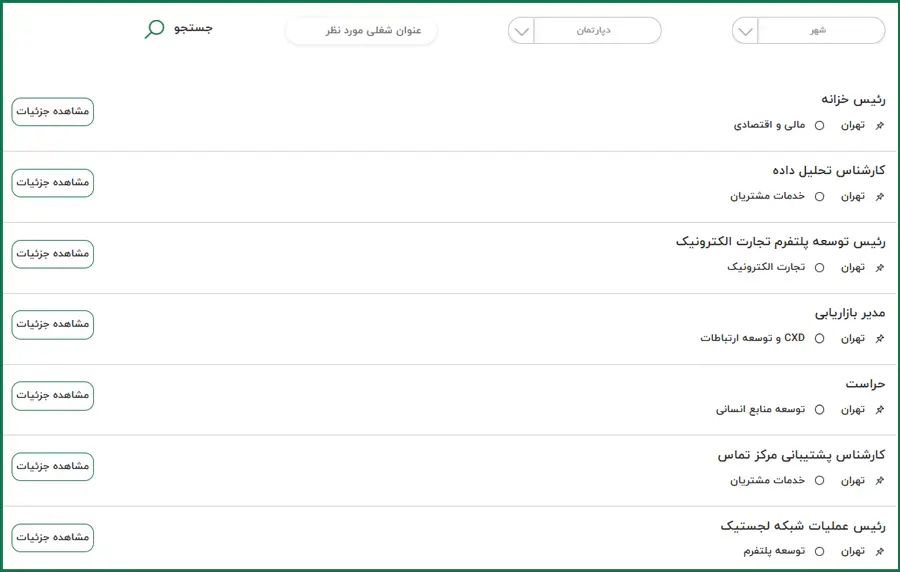Click the circle icon beside توسعه منابع انسانی
This screenshot has width=900, height=572.
pos(820,410)
